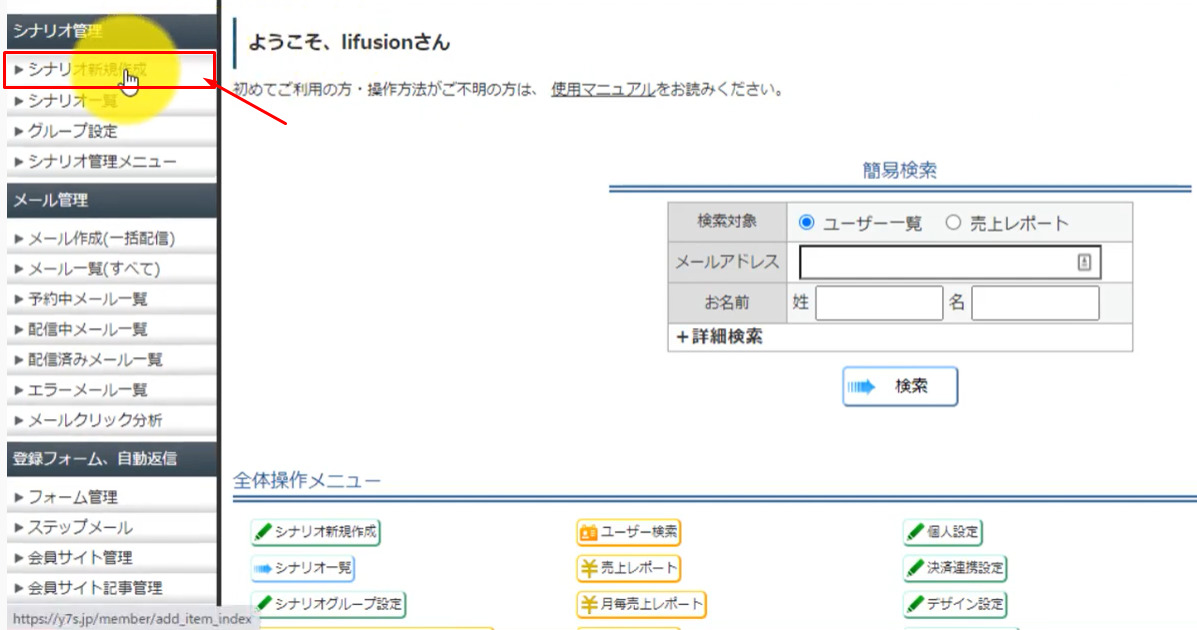The width and height of the screenshot is (1197, 630).
Task: Click the pencil icon on 個人設定 button
Action: click(914, 531)
